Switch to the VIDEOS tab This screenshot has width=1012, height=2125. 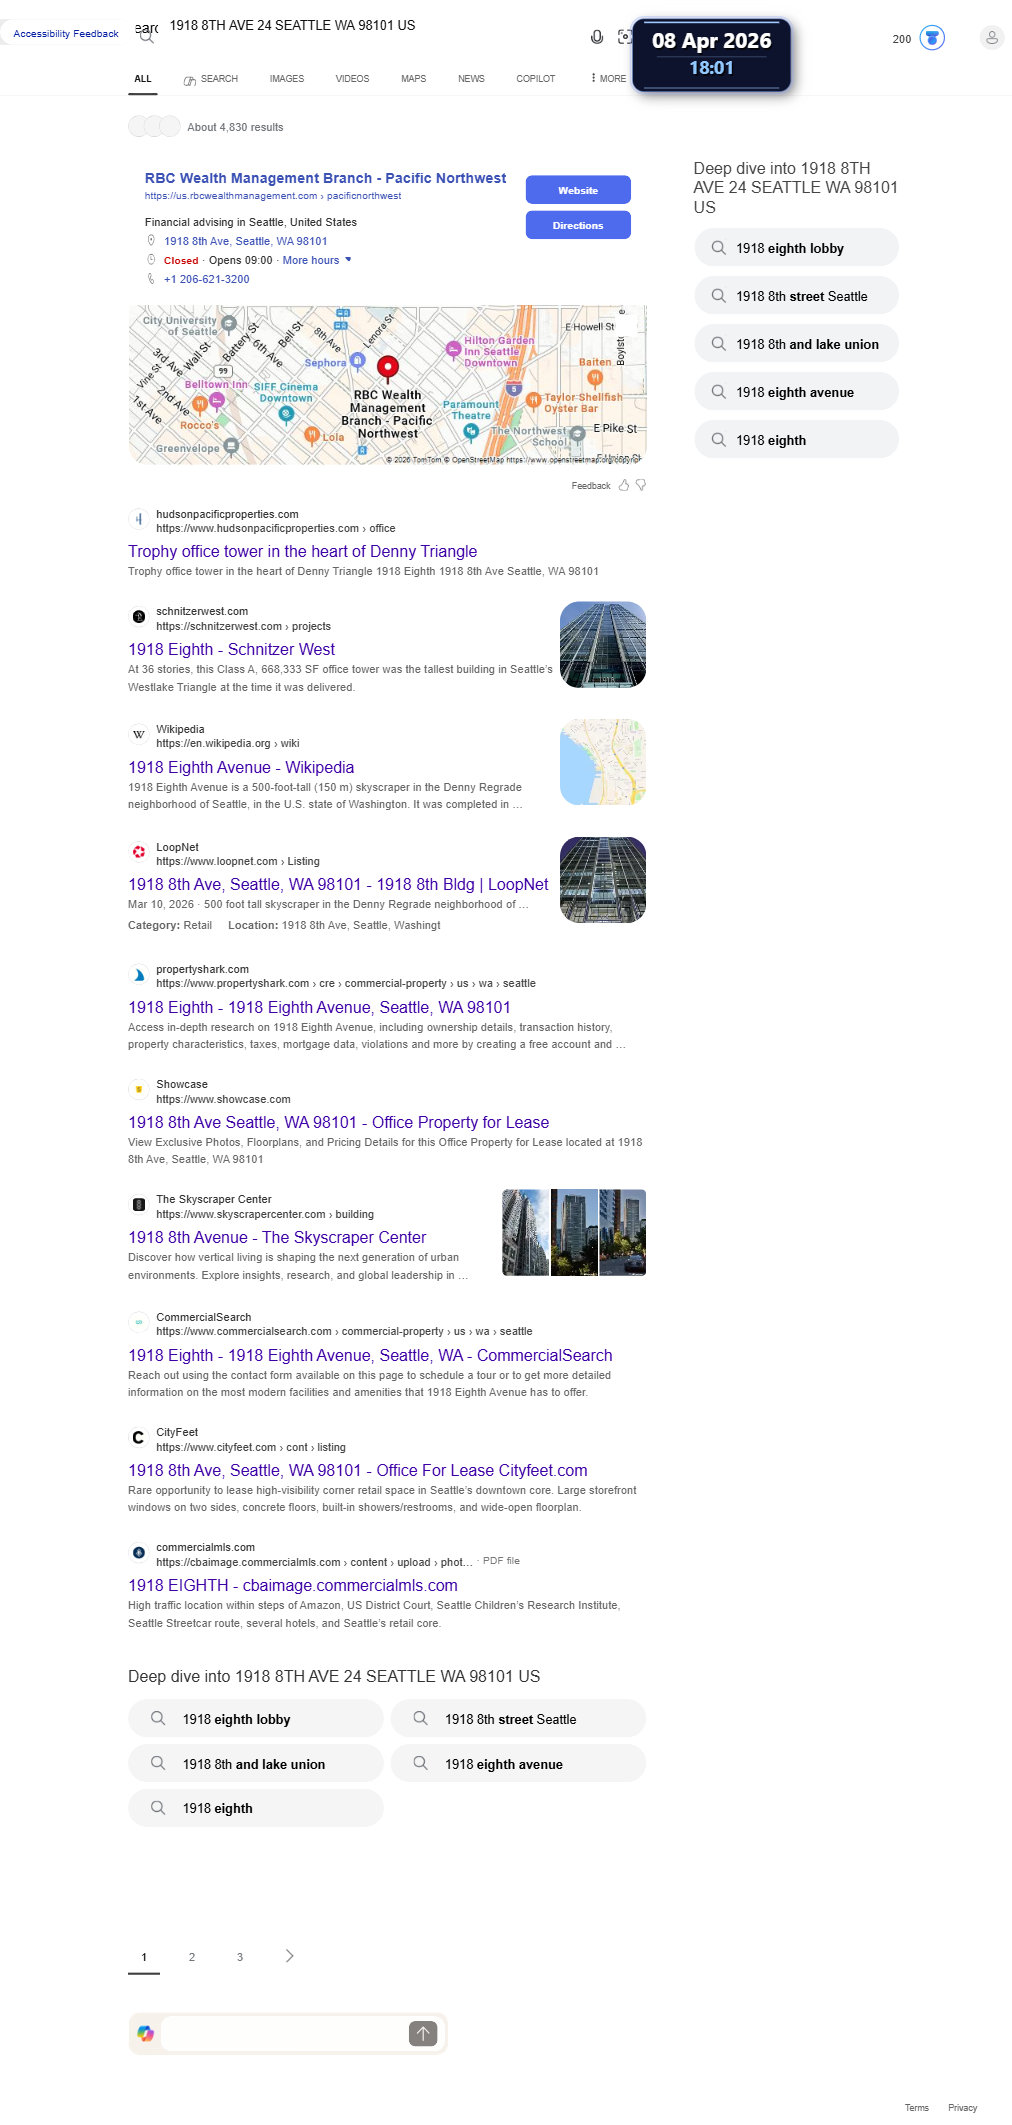point(352,79)
